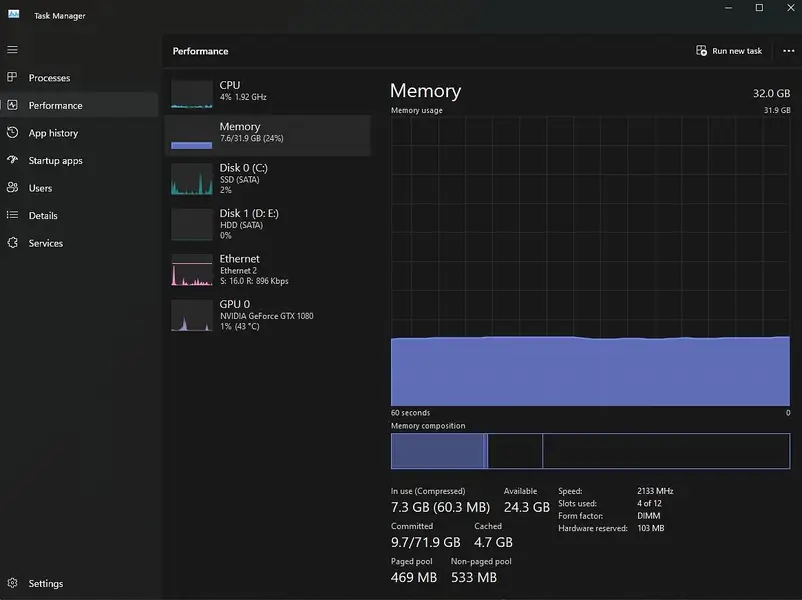Click the App history clock icon
The width and height of the screenshot is (802, 600).
click(12, 132)
